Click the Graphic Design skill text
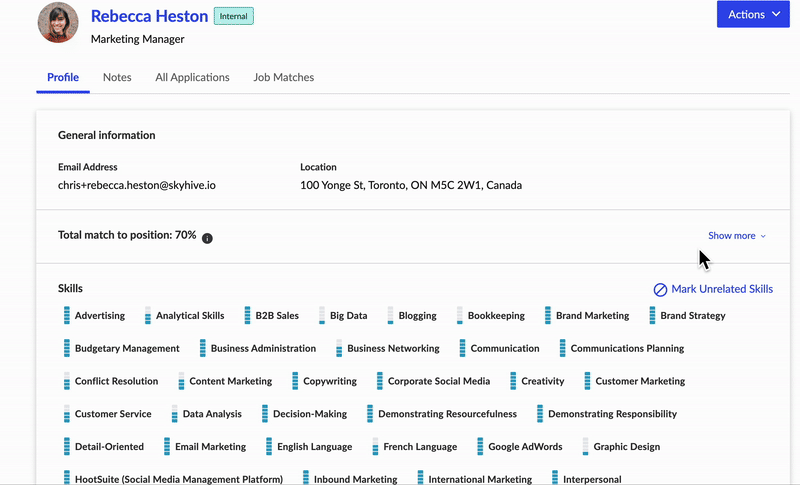 pos(627,447)
